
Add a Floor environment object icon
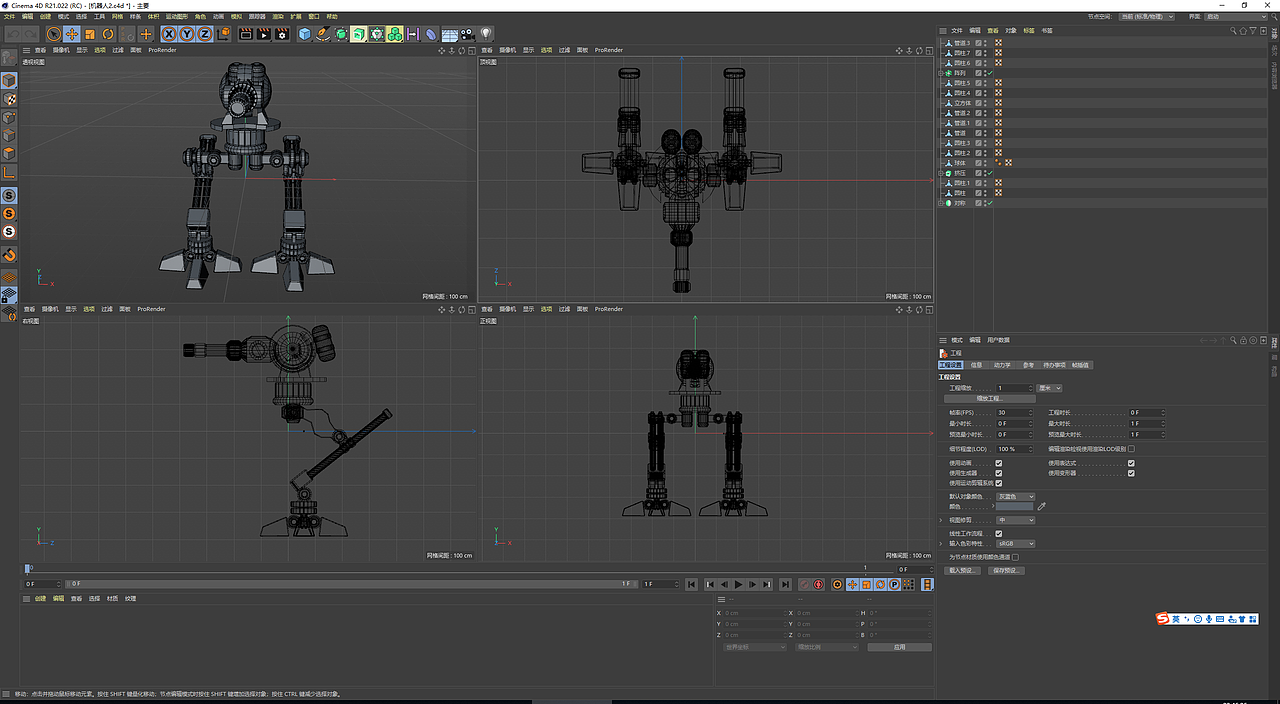tap(449, 34)
